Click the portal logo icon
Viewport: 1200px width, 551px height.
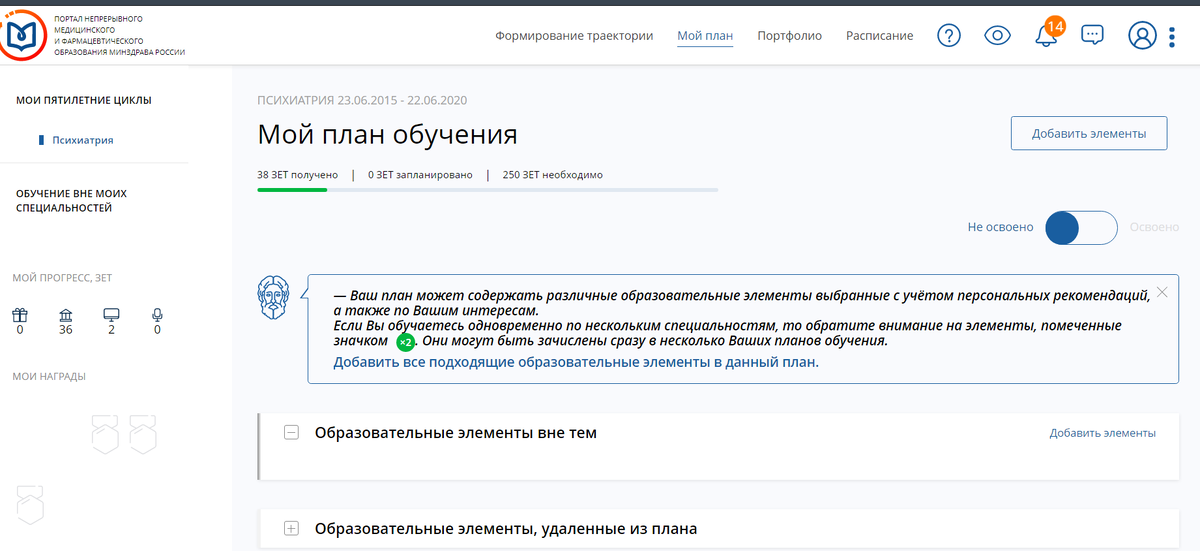pyautogui.click(x=22, y=36)
